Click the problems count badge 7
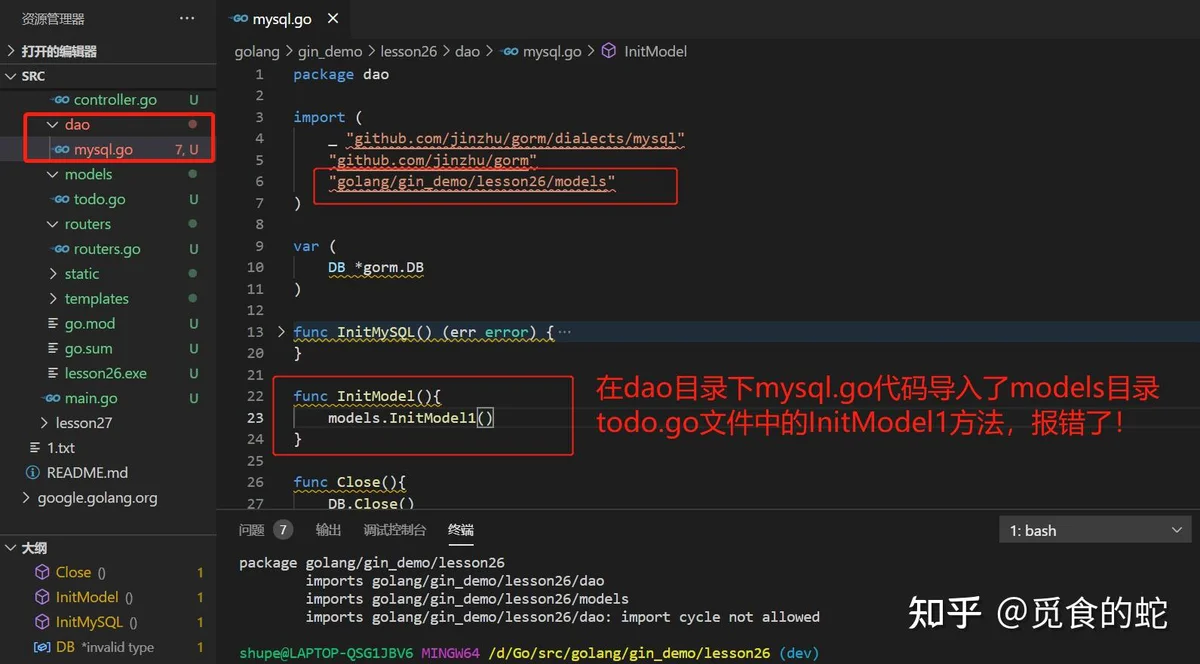1200x664 pixels. (283, 530)
